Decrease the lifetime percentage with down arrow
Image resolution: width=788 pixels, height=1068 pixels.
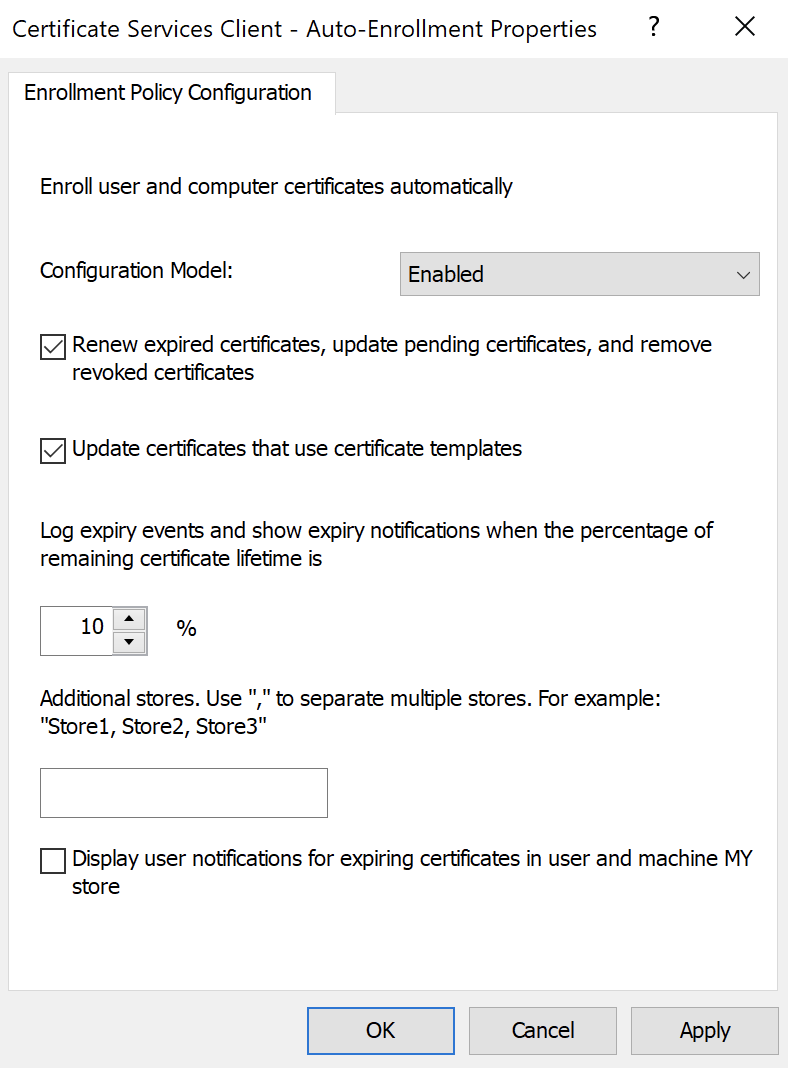129,643
